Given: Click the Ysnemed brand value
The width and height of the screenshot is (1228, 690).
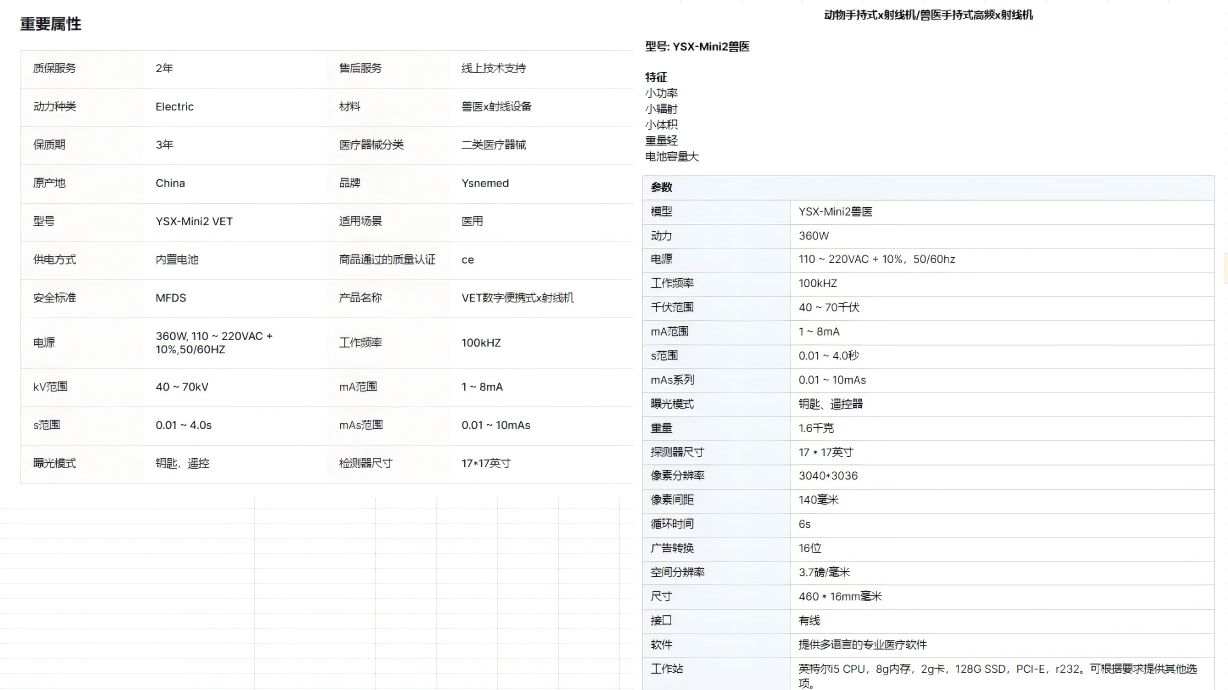Looking at the screenshot, I should 485,183.
